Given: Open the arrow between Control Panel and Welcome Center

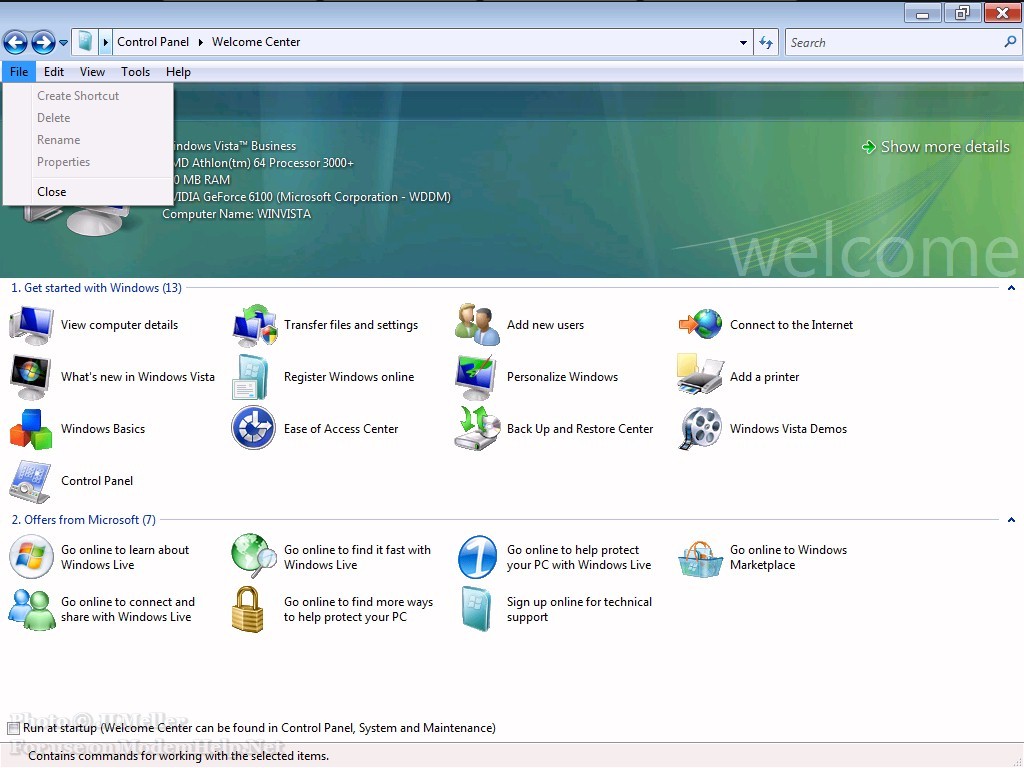Looking at the screenshot, I should tap(200, 42).
